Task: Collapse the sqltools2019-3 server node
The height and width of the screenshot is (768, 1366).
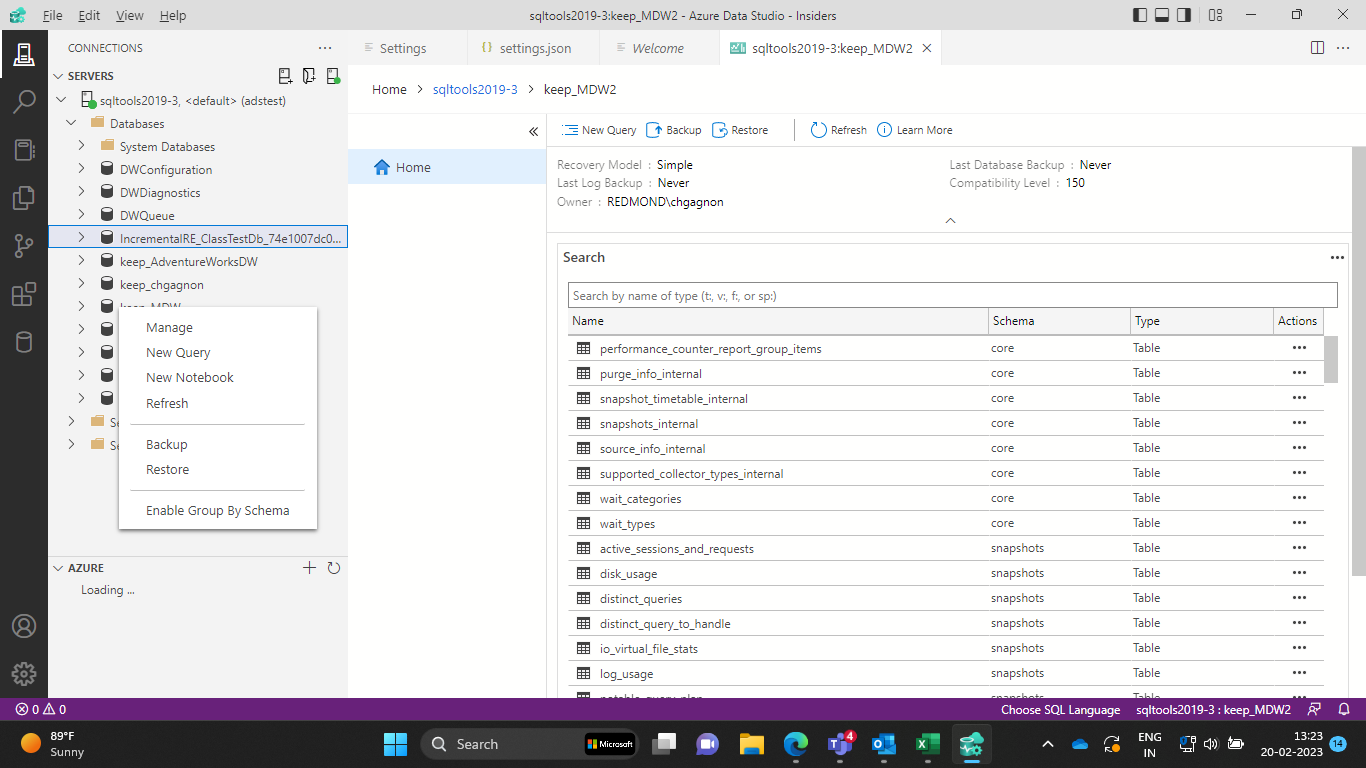Action: tap(61, 100)
